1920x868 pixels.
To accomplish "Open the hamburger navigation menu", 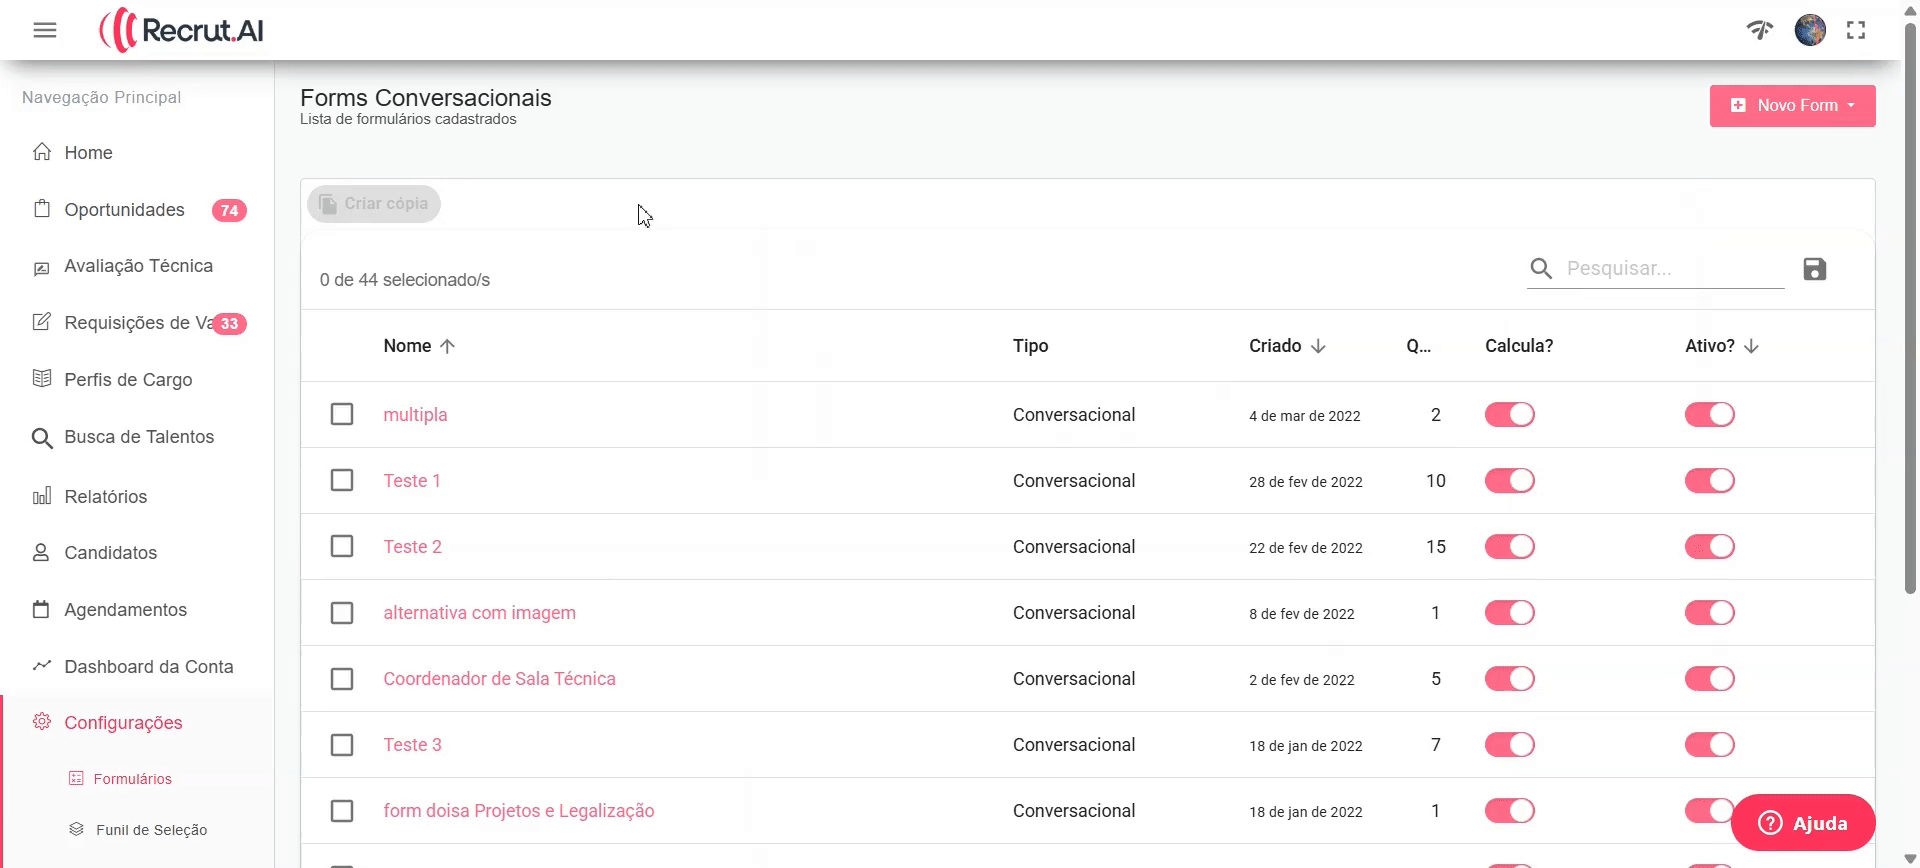I will (45, 30).
